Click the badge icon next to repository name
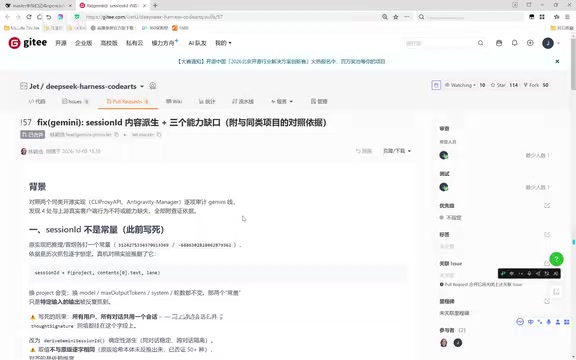The height and width of the screenshot is (360, 576). [x=153, y=86]
